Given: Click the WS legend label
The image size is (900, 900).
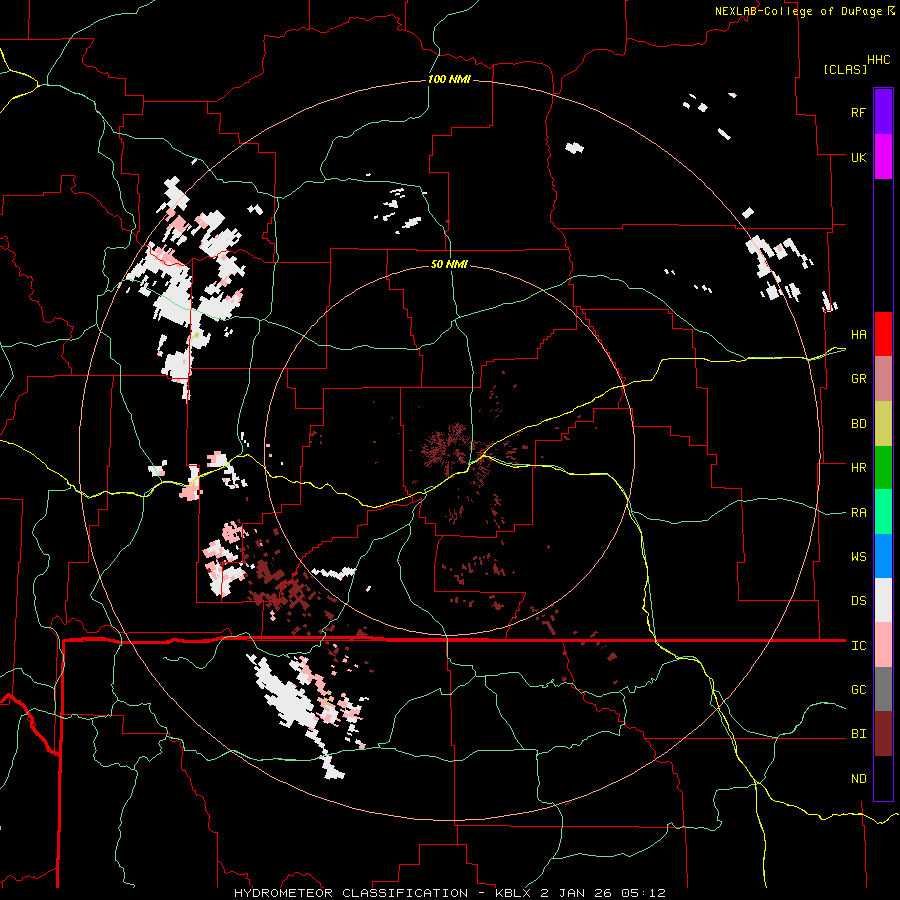Looking at the screenshot, I should (x=858, y=557).
